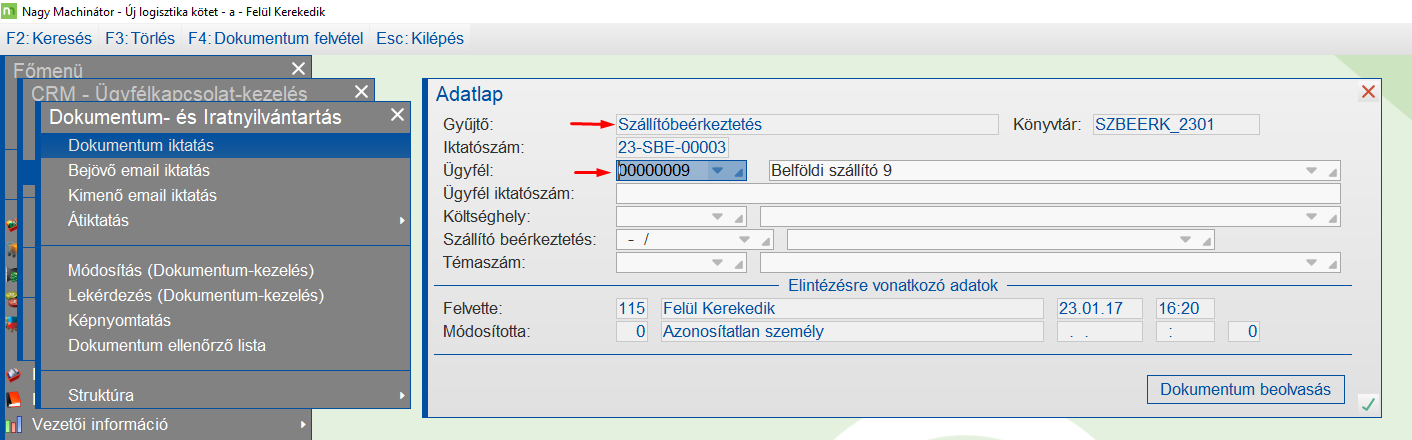Viewport: 1412px width, 440px height.
Task: Click the Nagy Machinátor app icon in title bar
Action: [x=11, y=11]
